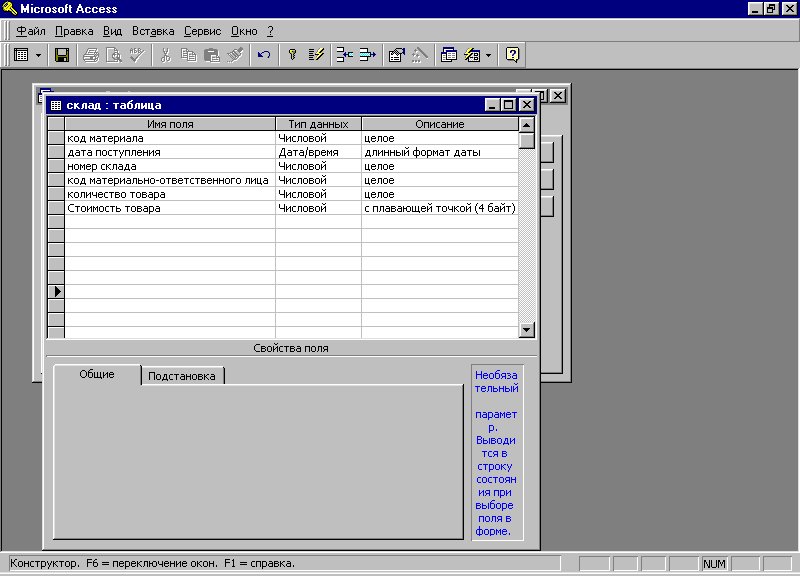Open Print Preview icon
800x576 pixels.
pos(114,55)
